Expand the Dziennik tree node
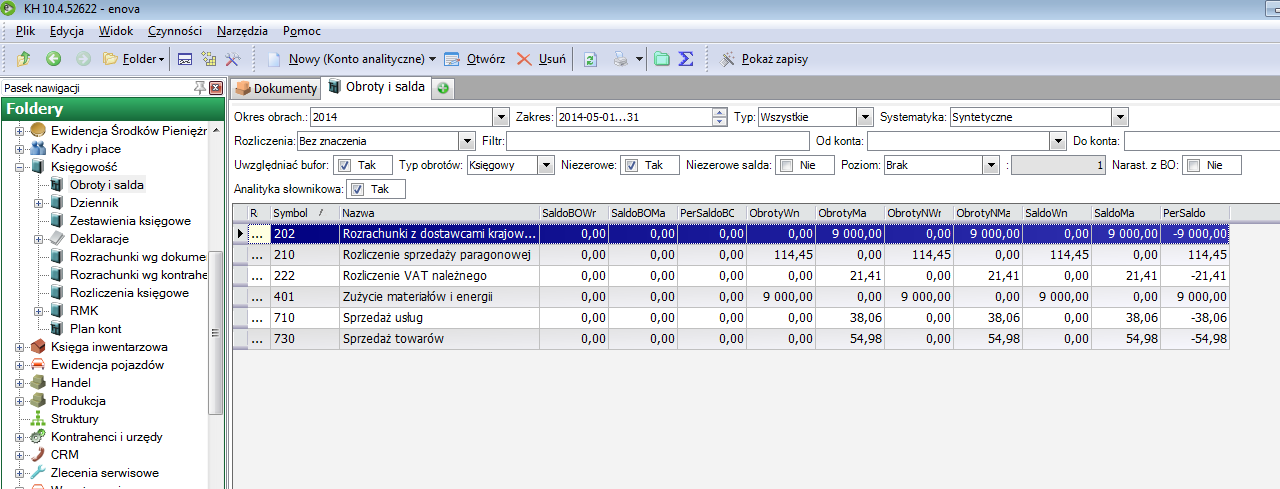Image resolution: width=1280 pixels, height=489 pixels. coord(37,203)
